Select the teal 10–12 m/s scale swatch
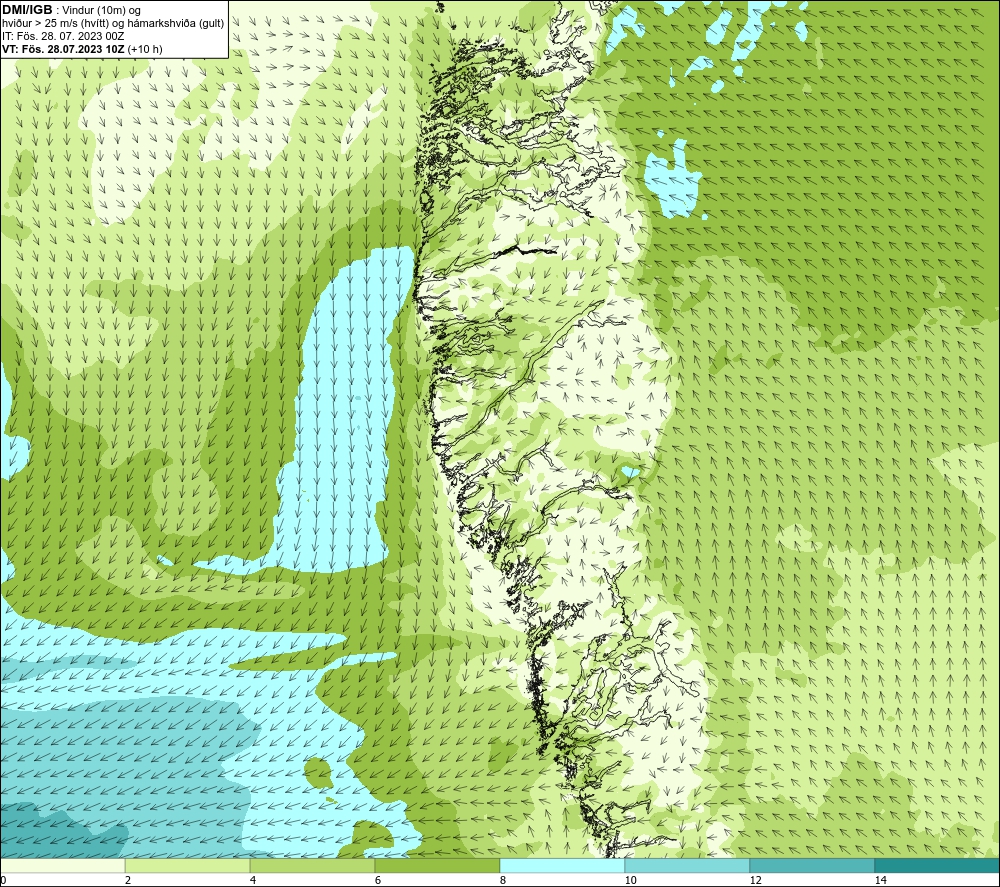This screenshot has height=887, width=1000. pyautogui.click(x=688, y=865)
